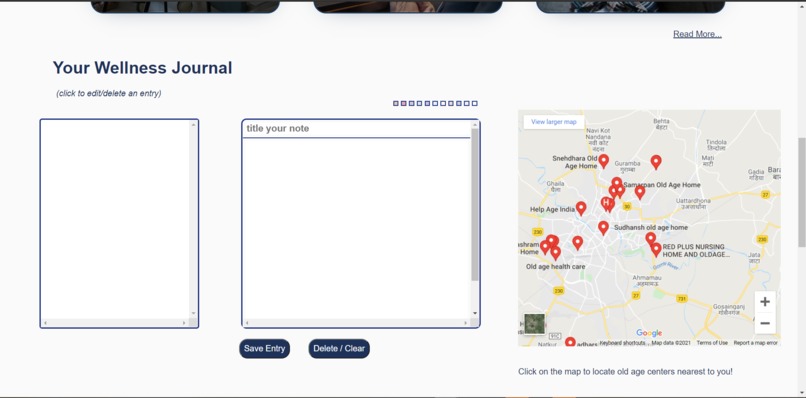Image resolution: width=806 pixels, height=398 pixels.
Task: Open map Terms of Use
Action: (712, 343)
